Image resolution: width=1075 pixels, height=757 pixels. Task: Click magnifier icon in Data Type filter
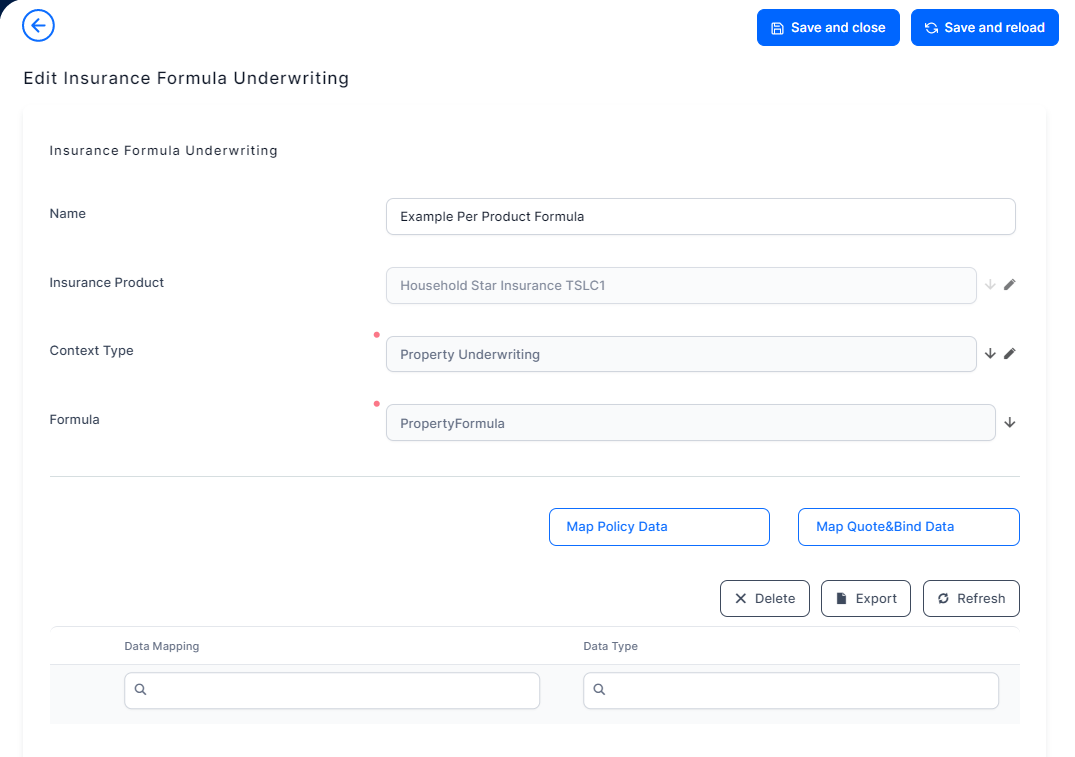[x=600, y=690]
